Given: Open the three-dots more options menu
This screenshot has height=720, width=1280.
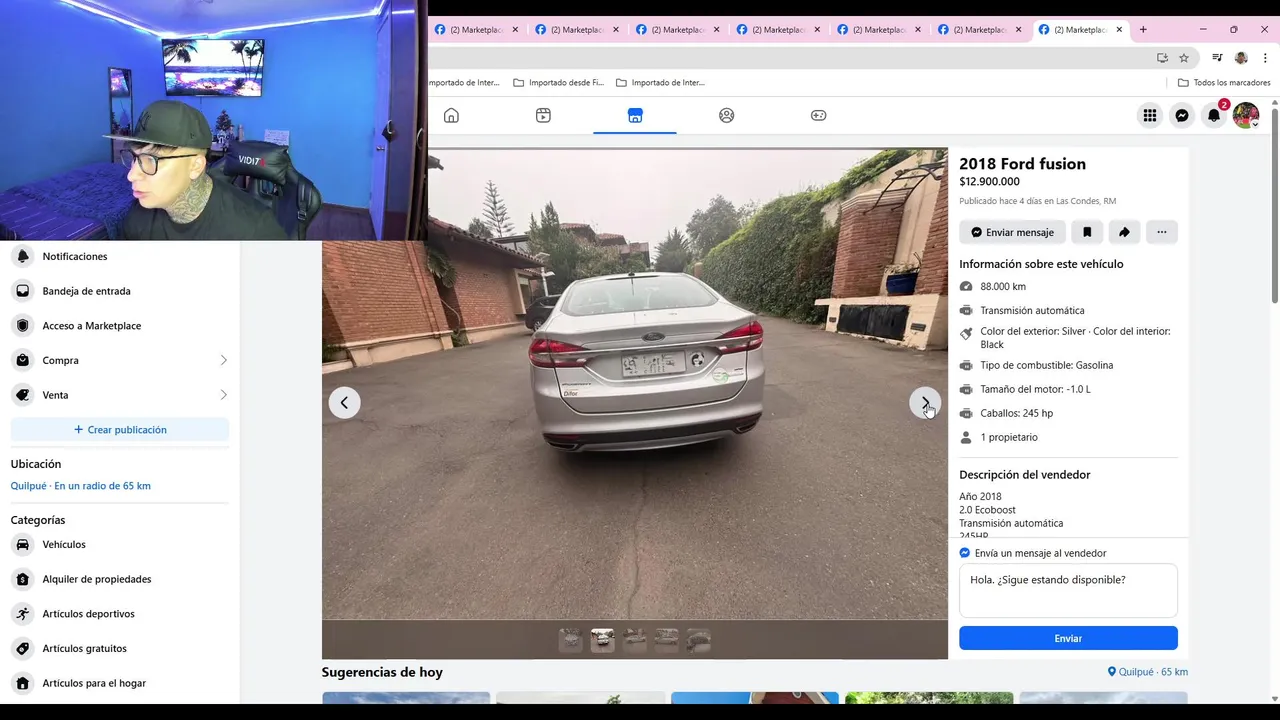Looking at the screenshot, I should (x=1161, y=232).
